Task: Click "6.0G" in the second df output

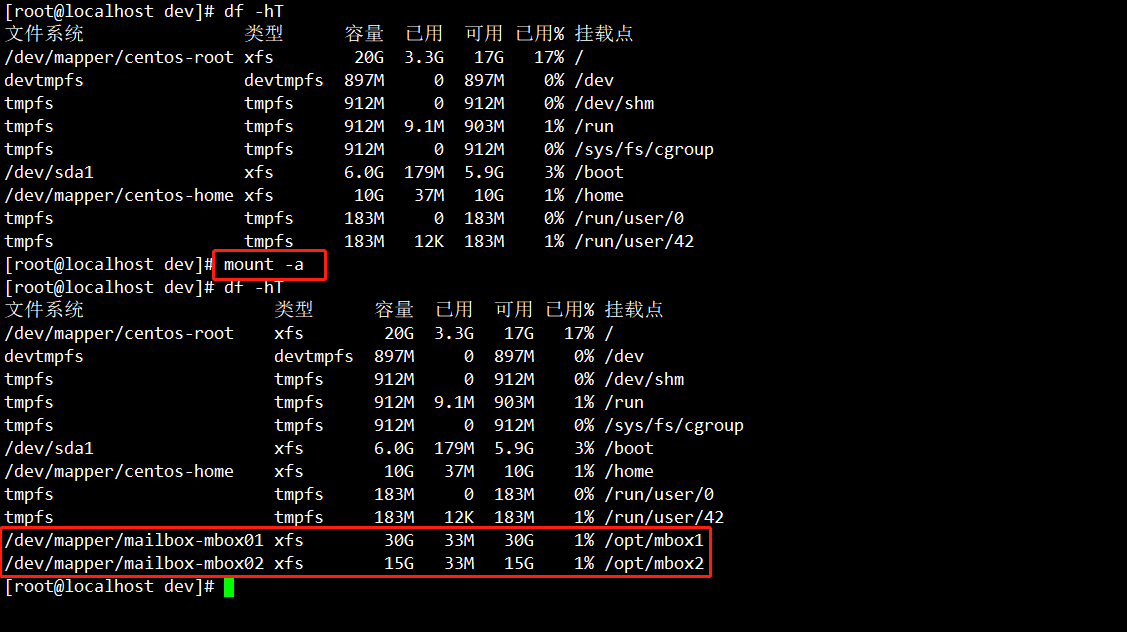Action: (x=393, y=449)
